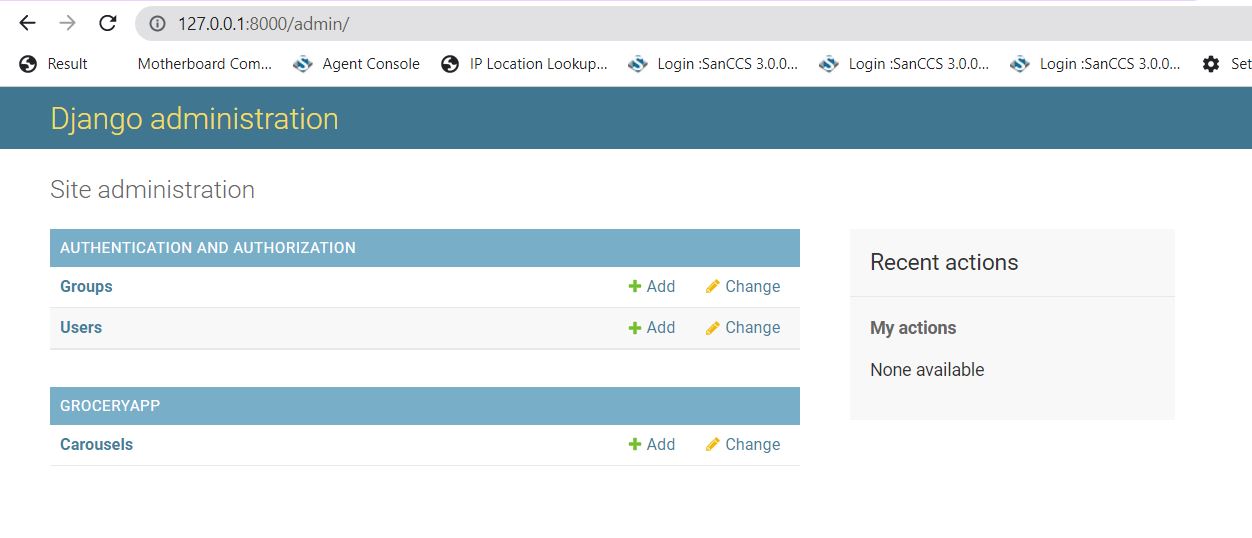
Task: Click the browser back arrow
Action: (27, 23)
